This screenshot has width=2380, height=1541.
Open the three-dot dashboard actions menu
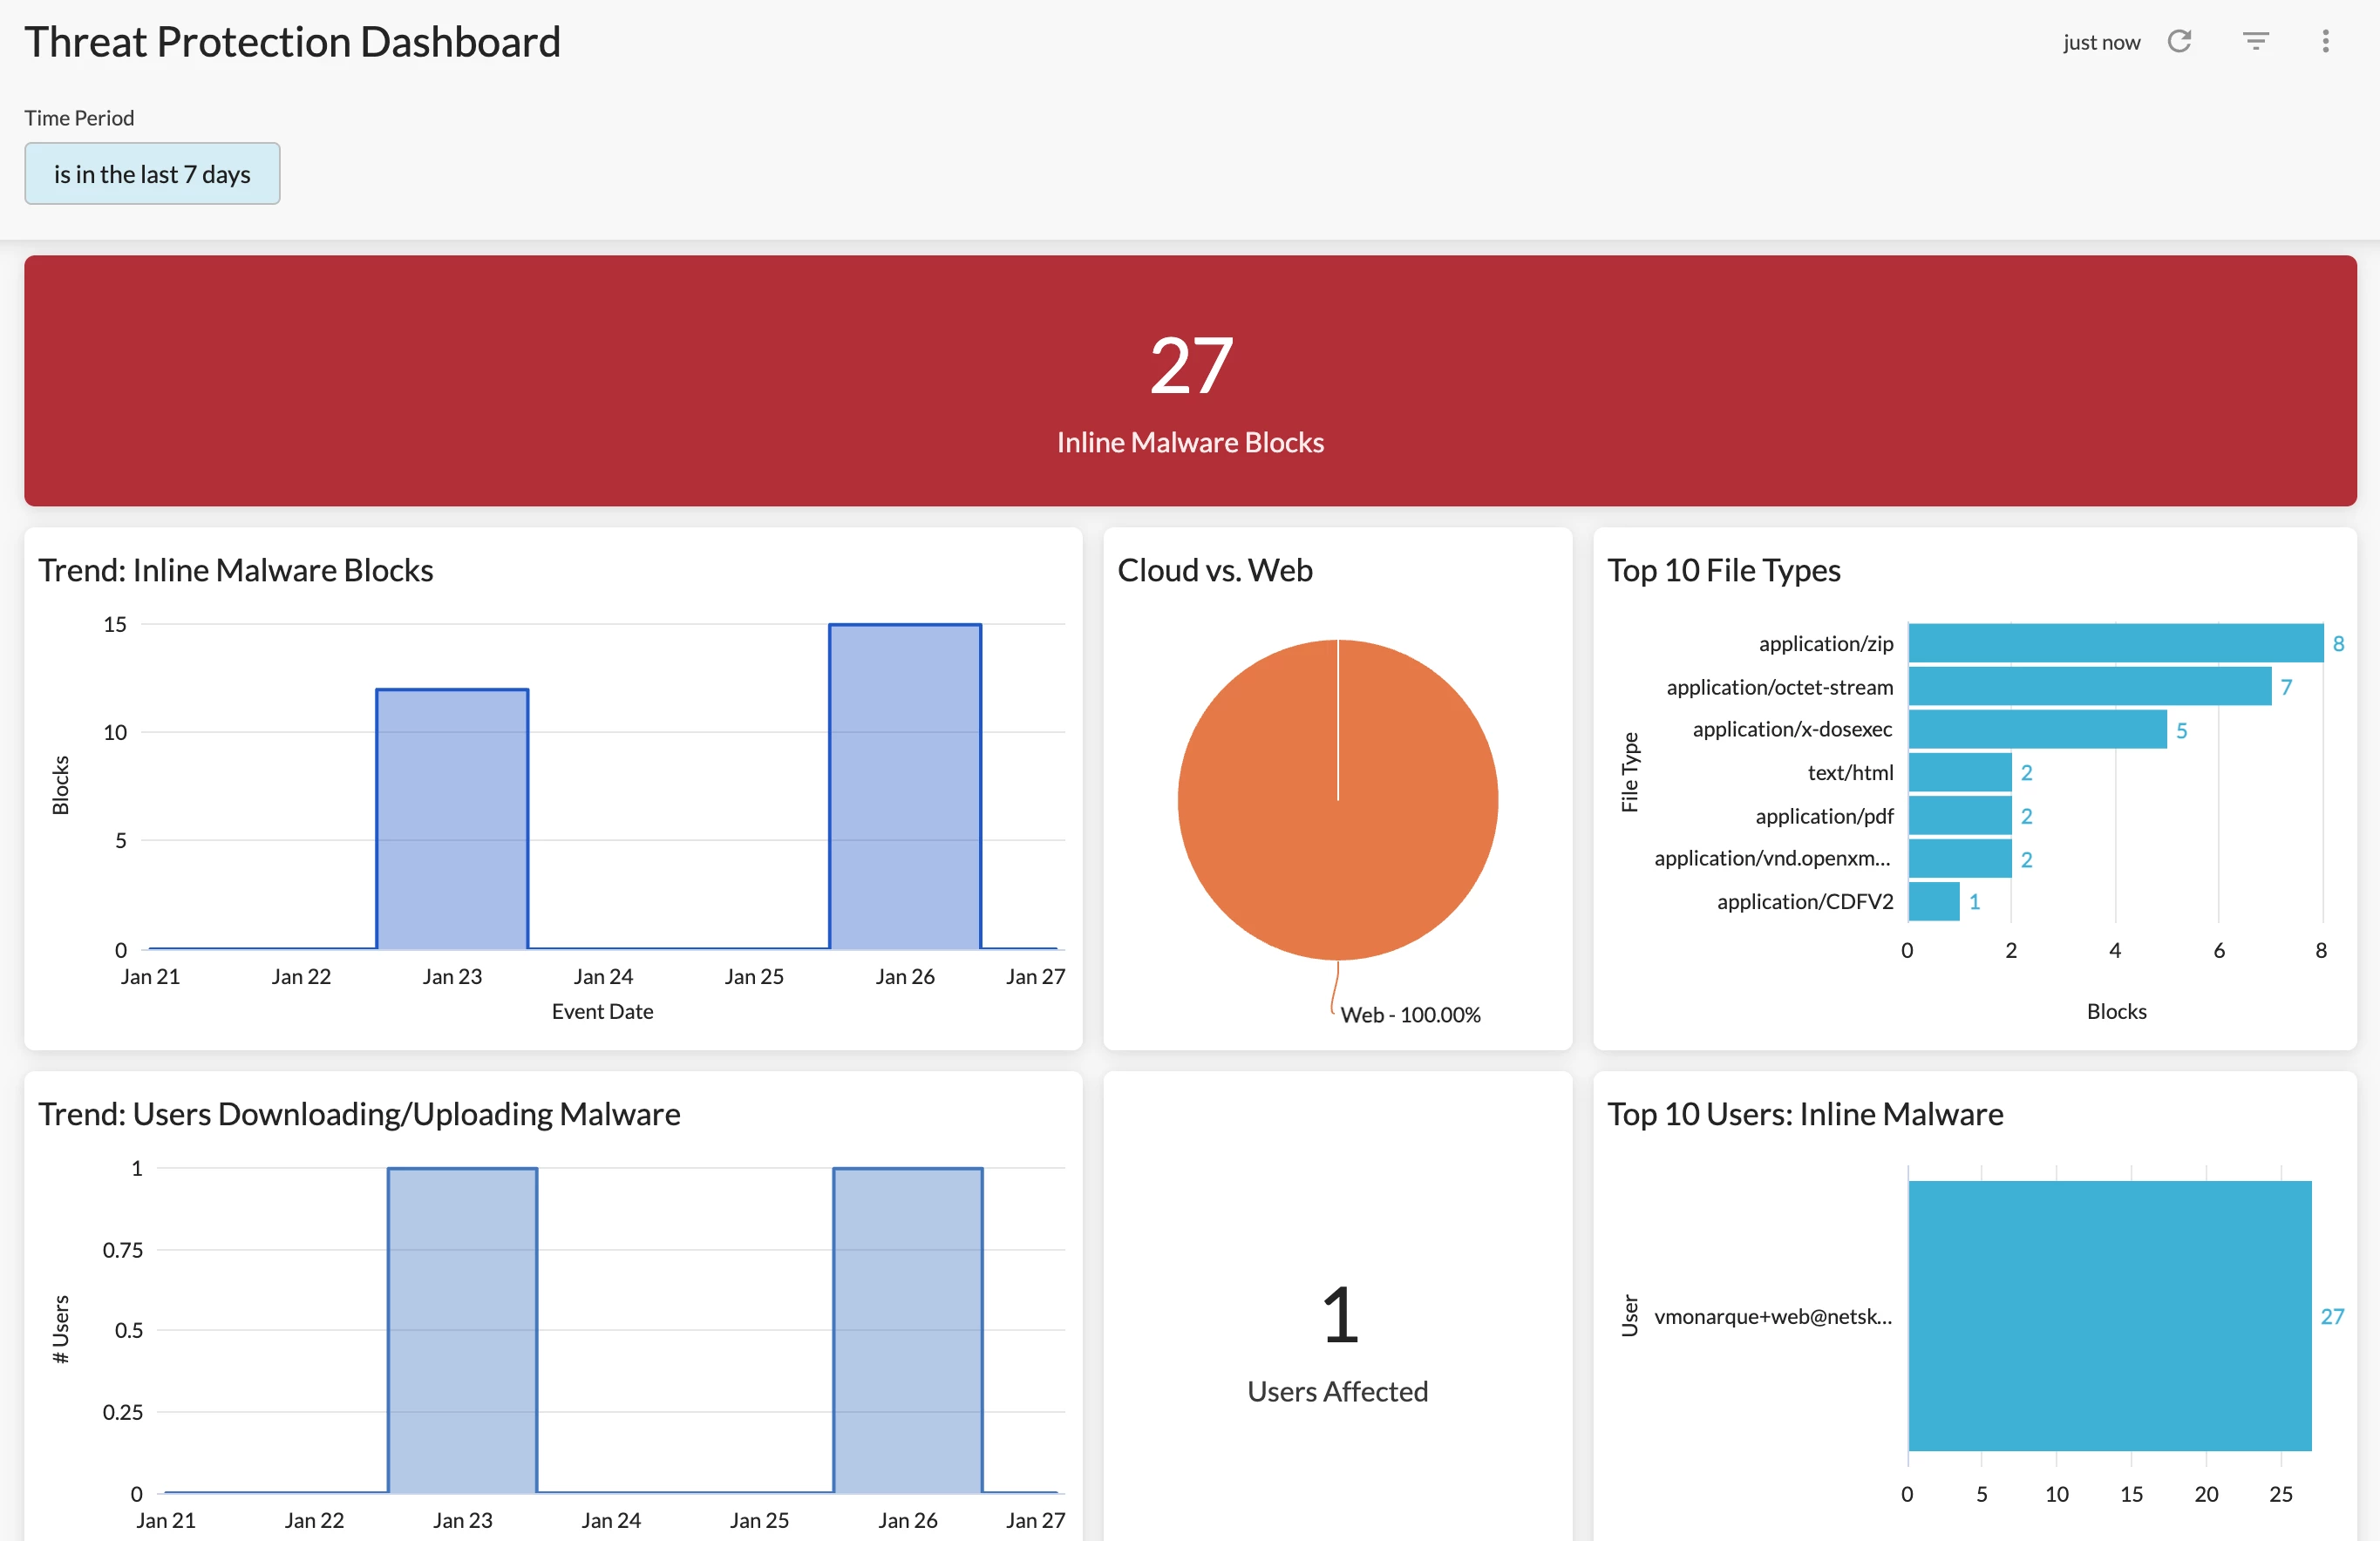[x=2325, y=41]
